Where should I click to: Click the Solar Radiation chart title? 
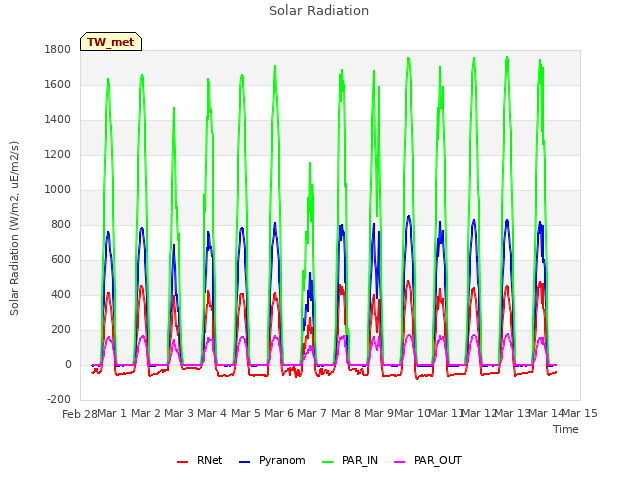[x=319, y=11]
